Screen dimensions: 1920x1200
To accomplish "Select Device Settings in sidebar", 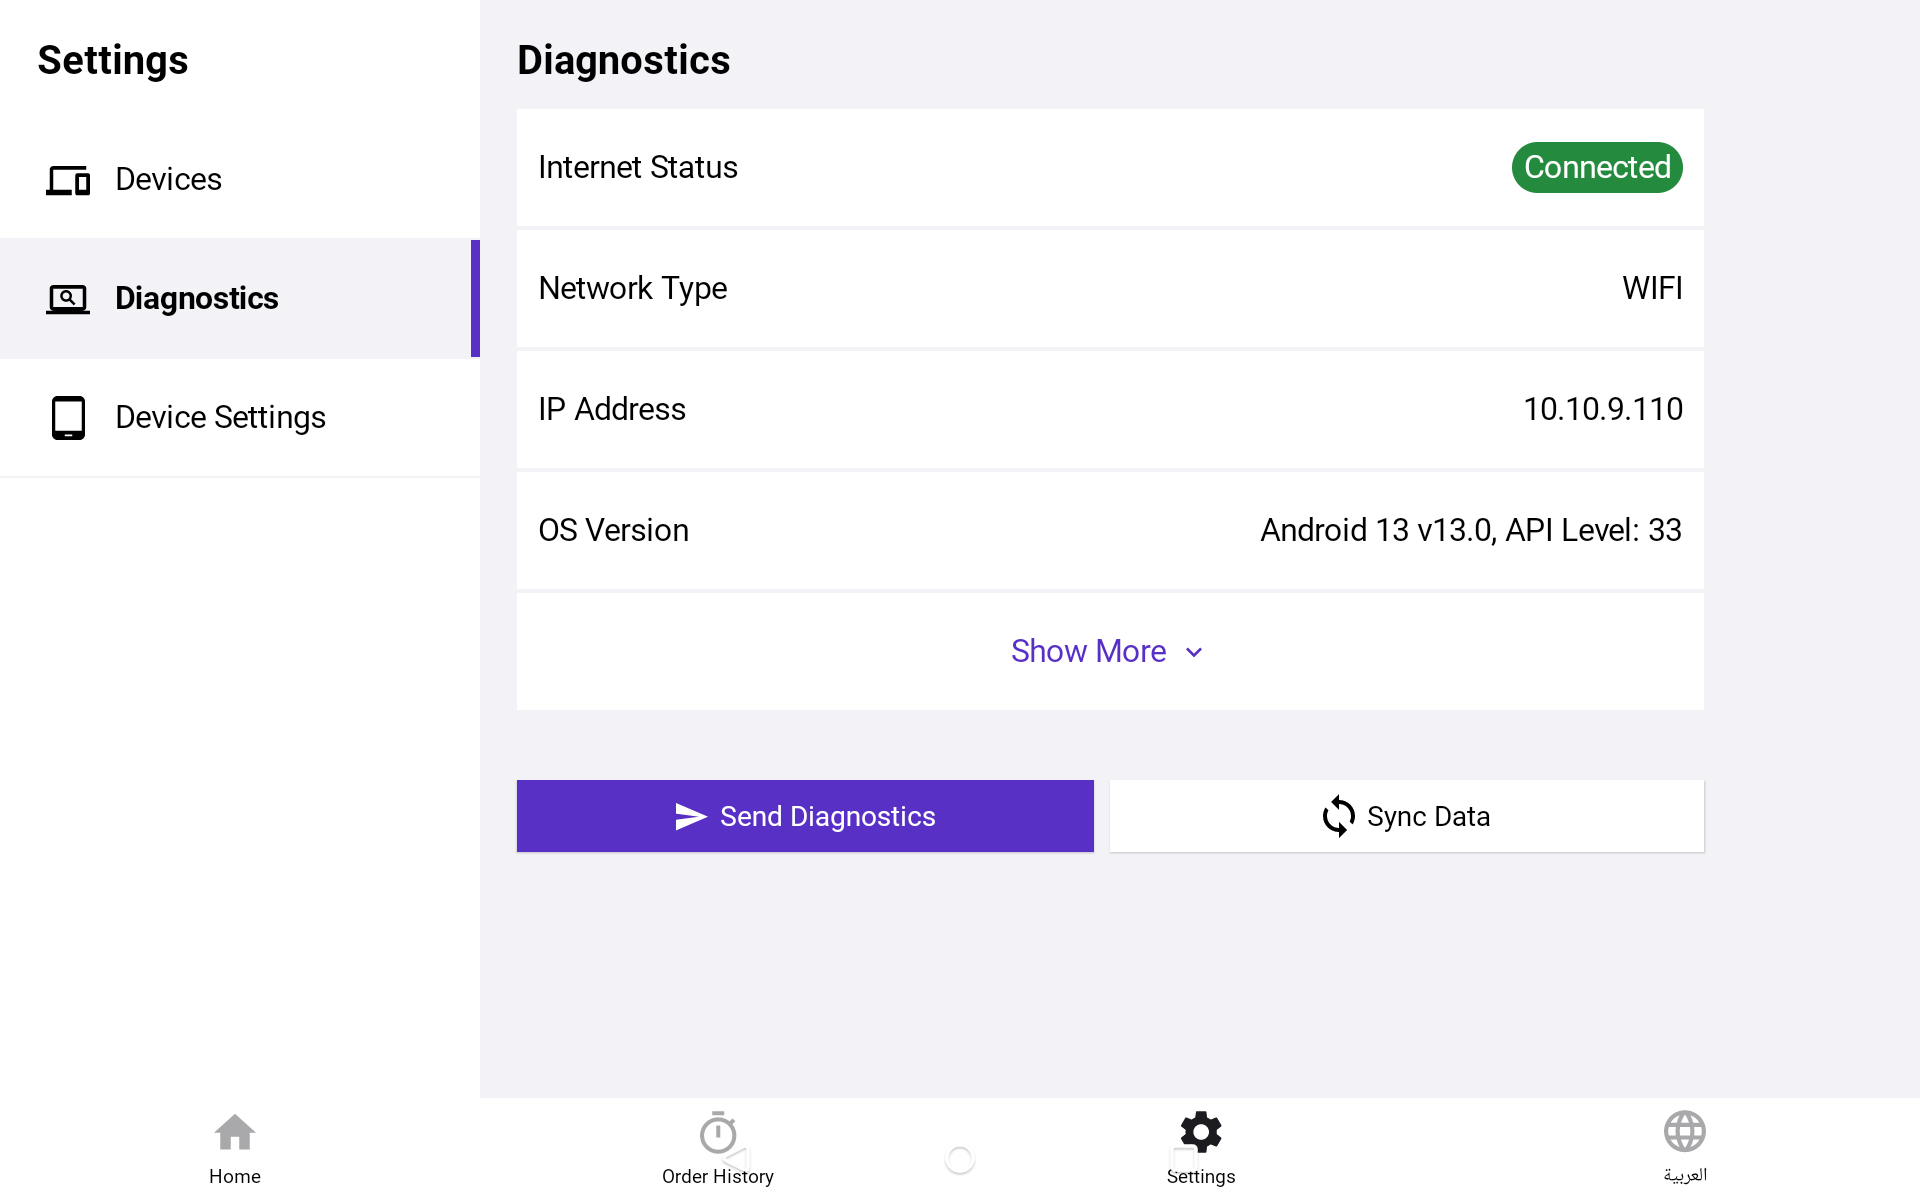I will point(221,417).
